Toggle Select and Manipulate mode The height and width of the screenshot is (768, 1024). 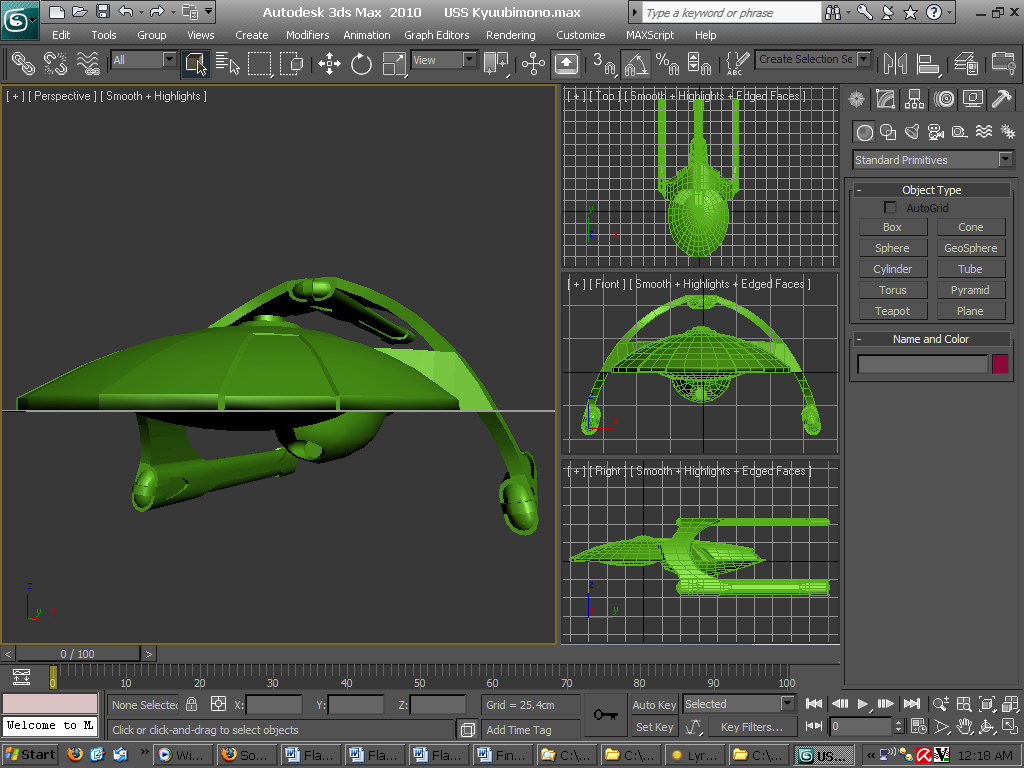(x=533, y=63)
